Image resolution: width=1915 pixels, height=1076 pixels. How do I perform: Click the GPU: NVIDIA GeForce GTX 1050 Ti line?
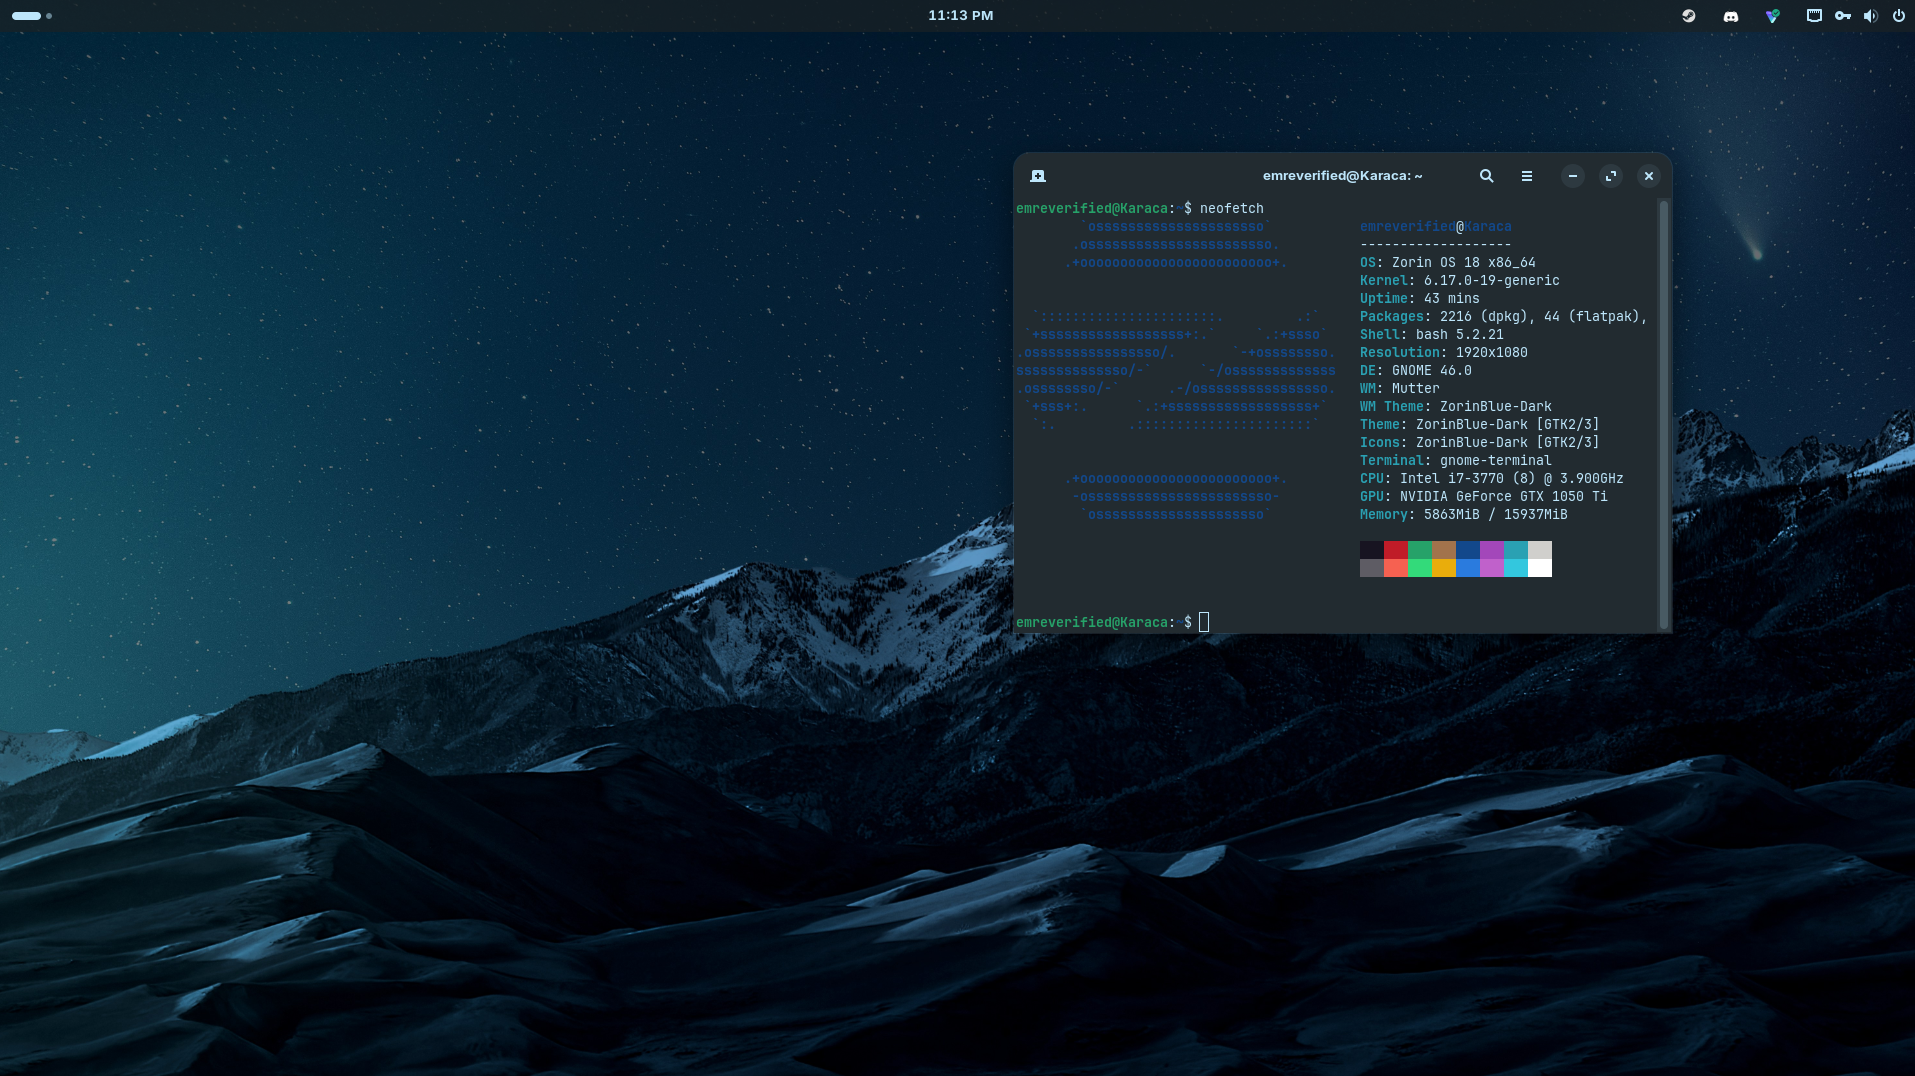click(1484, 497)
